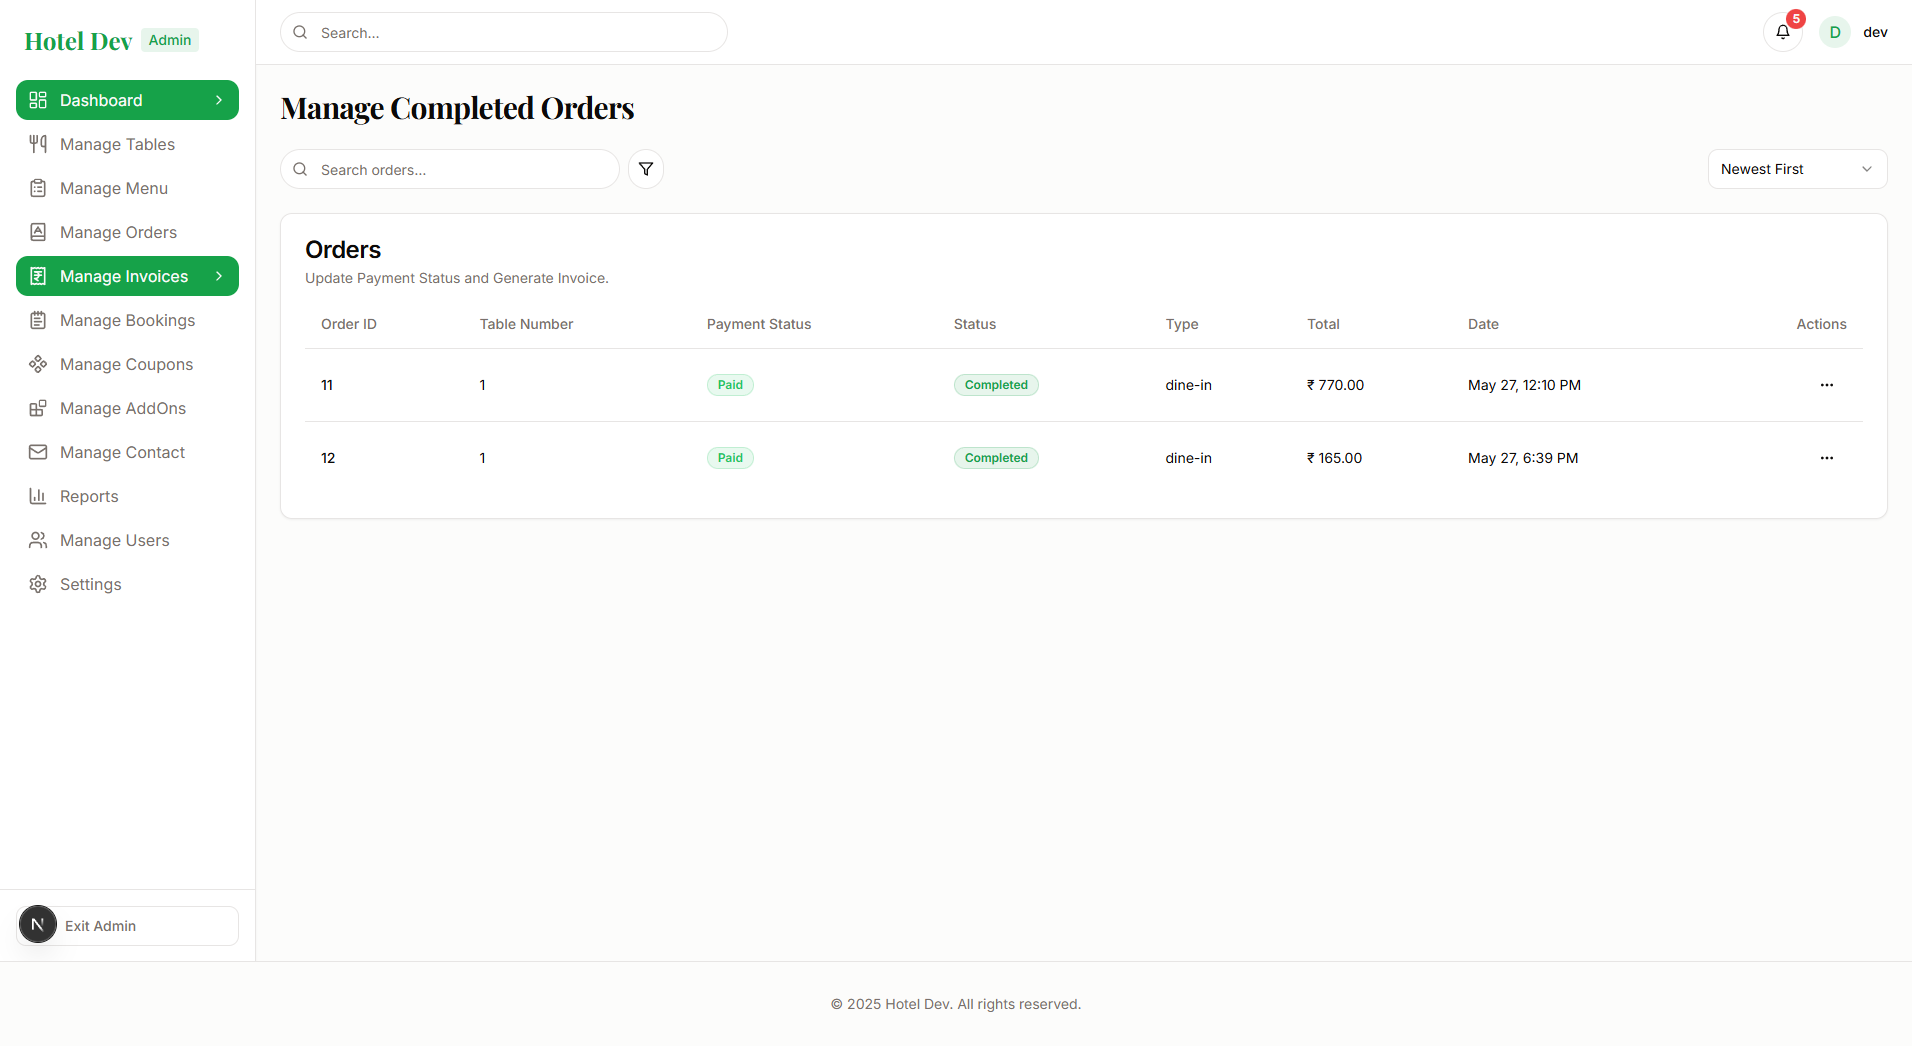The width and height of the screenshot is (1912, 1047).
Task: Open Manage Bookings page
Action: (127, 320)
